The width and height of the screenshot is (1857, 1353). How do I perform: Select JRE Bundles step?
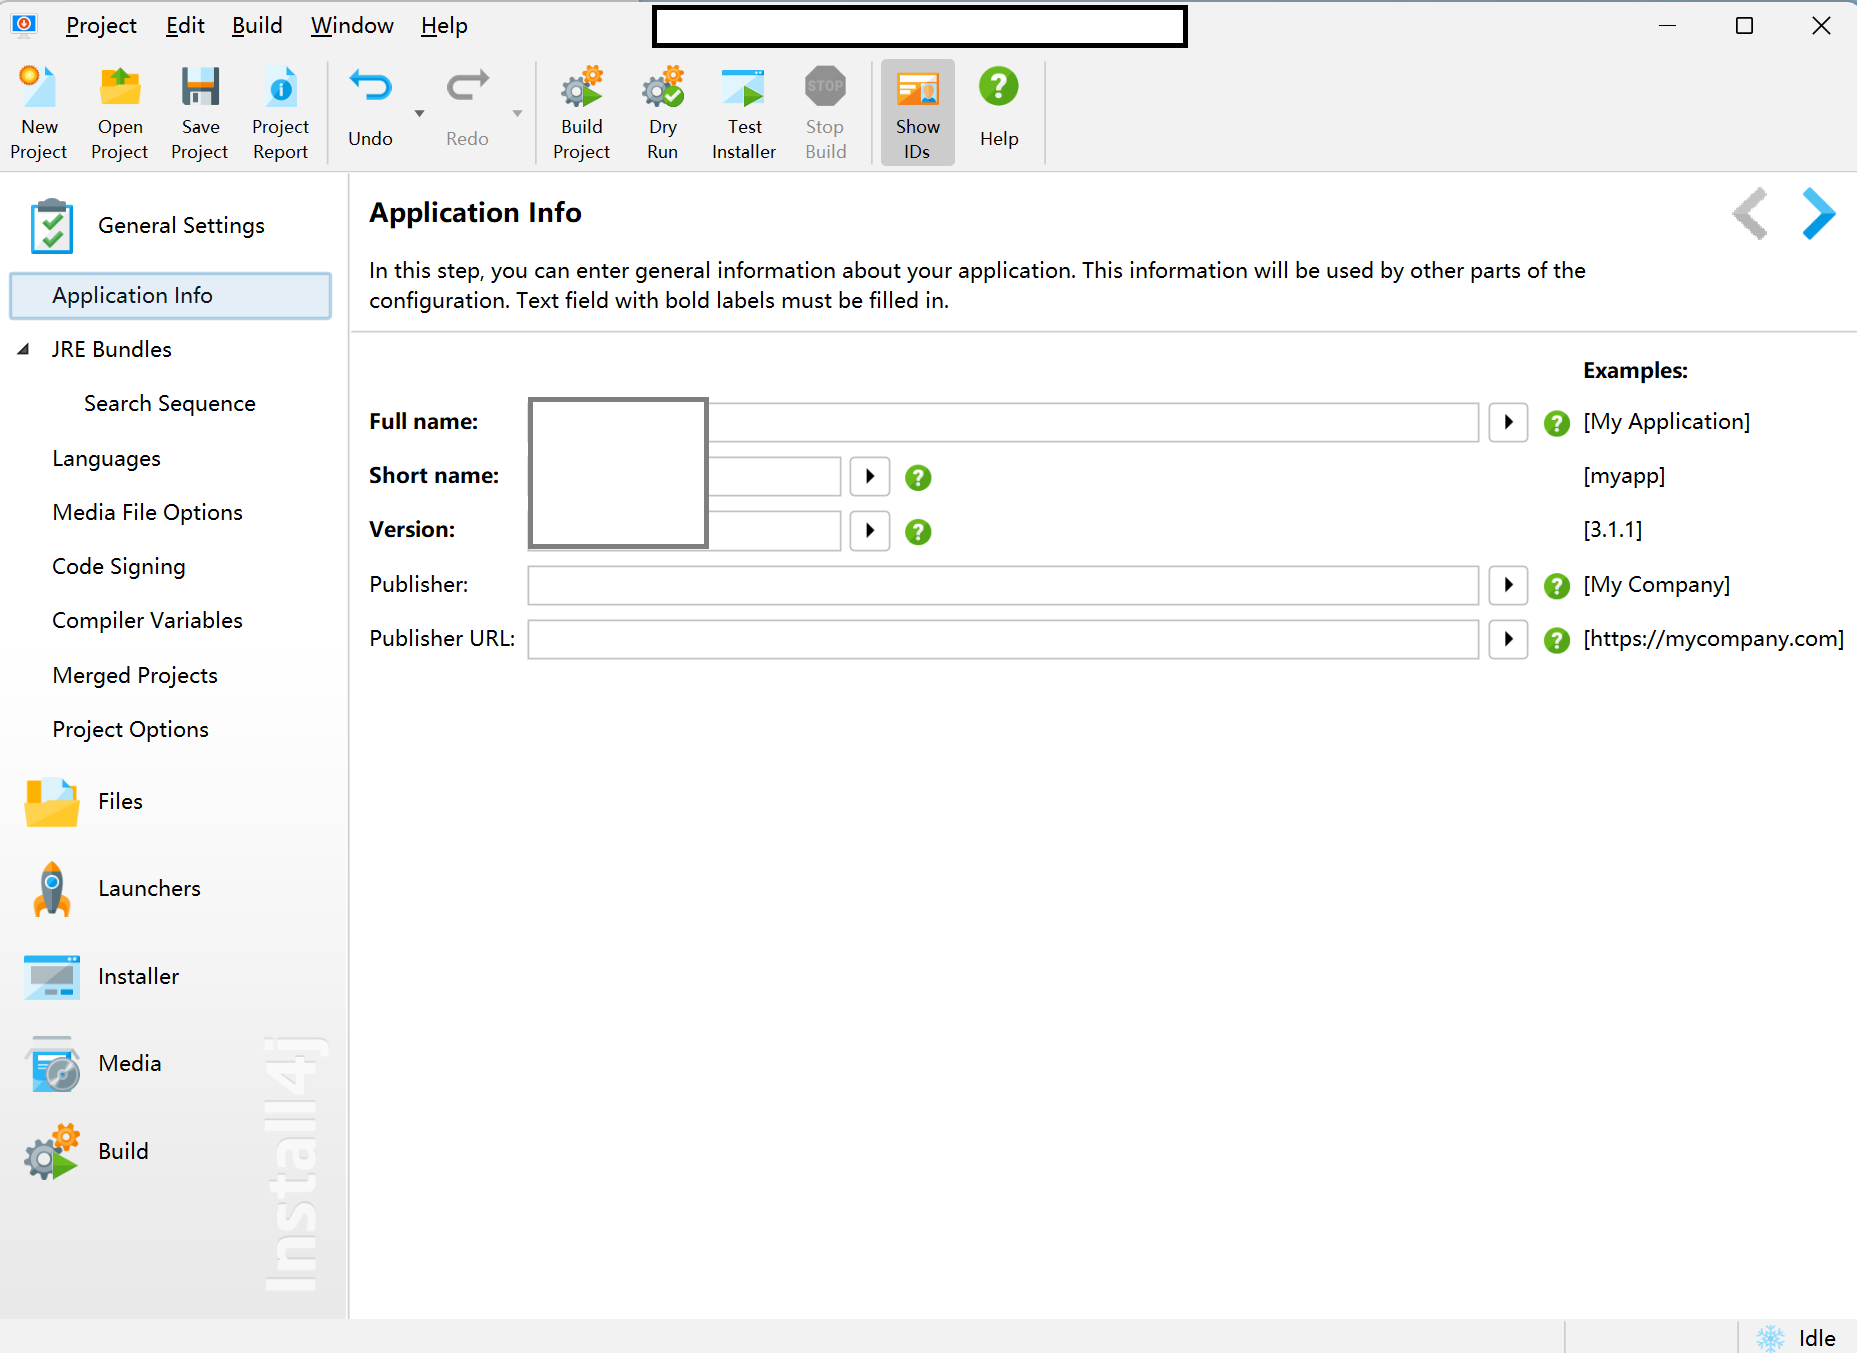[112, 350]
